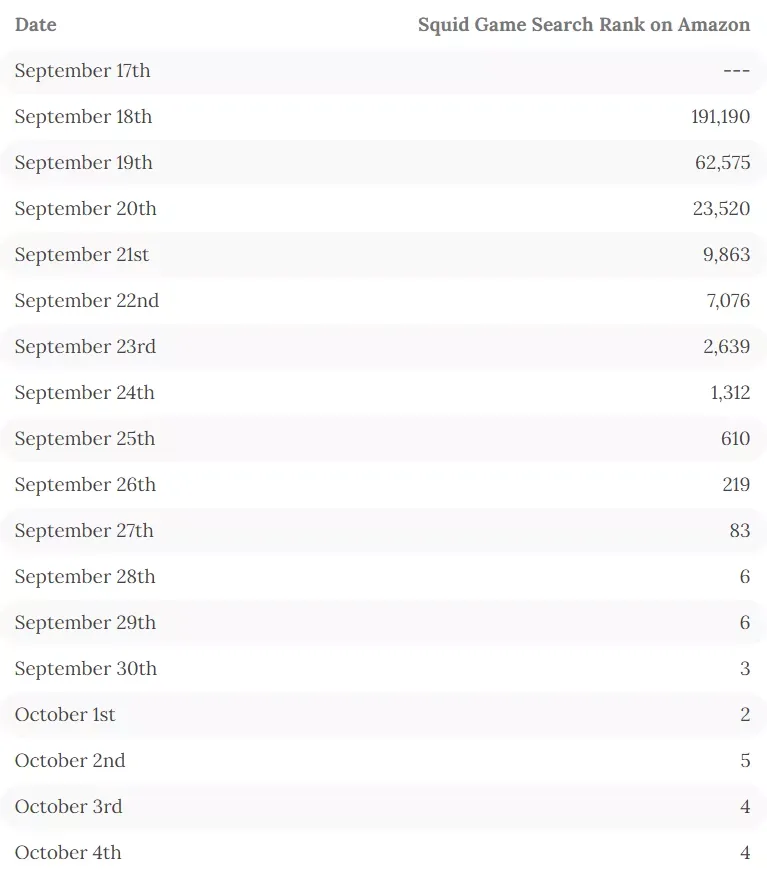Image resolution: width=767 pixels, height=883 pixels.
Task: Select the September 28th date cell
Action: click(85, 577)
